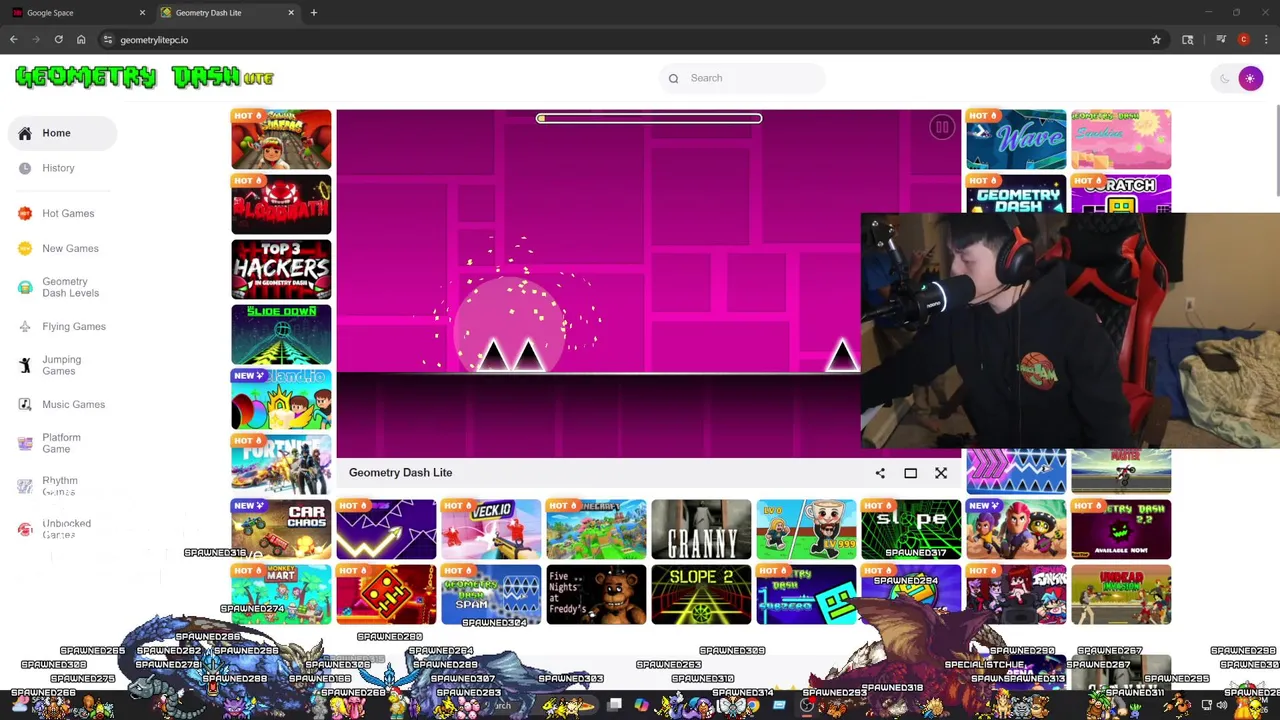This screenshot has width=1280, height=720.
Task: Open the Subway Surfers thumbnail
Action: (x=281, y=139)
